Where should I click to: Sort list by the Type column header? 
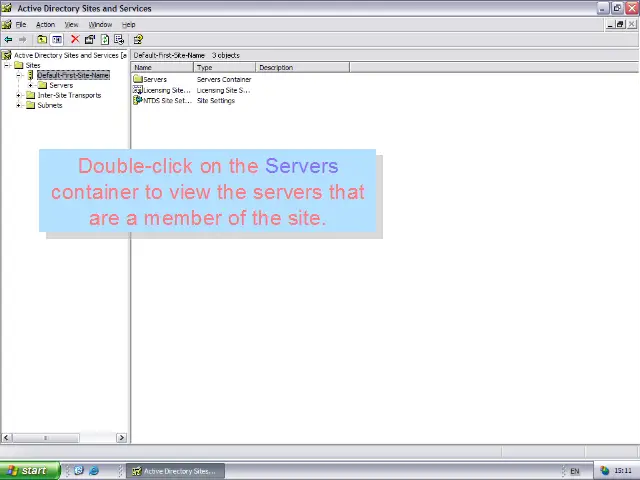point(224,67)
